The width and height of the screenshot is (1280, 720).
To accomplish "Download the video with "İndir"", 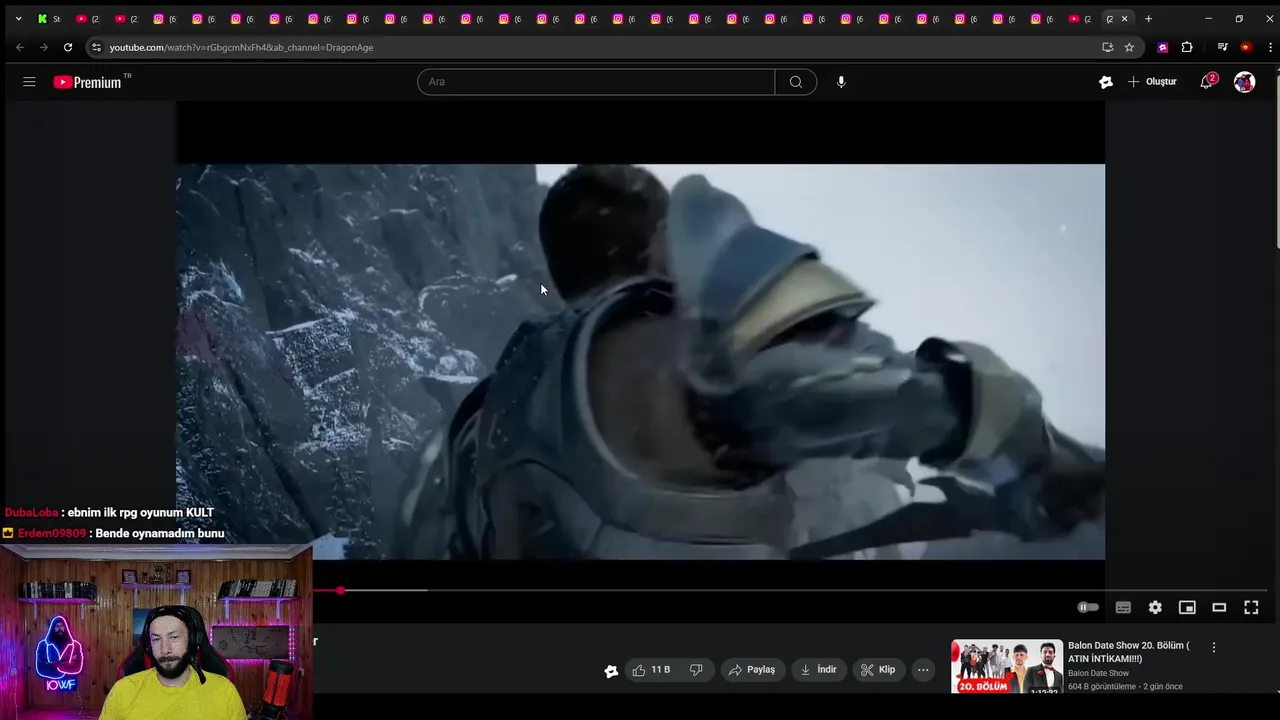I will (818, 670).
